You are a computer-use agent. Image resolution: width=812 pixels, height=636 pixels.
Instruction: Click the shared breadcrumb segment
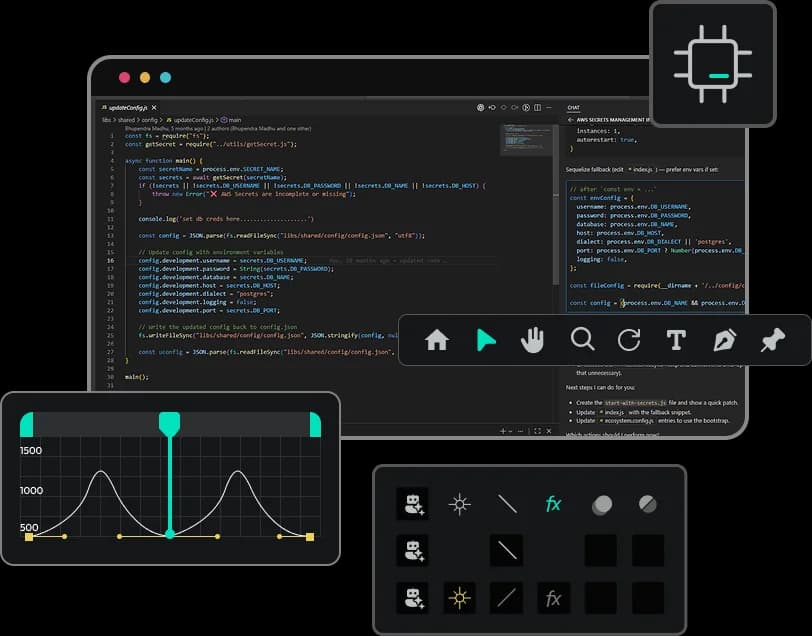(126, 120)
